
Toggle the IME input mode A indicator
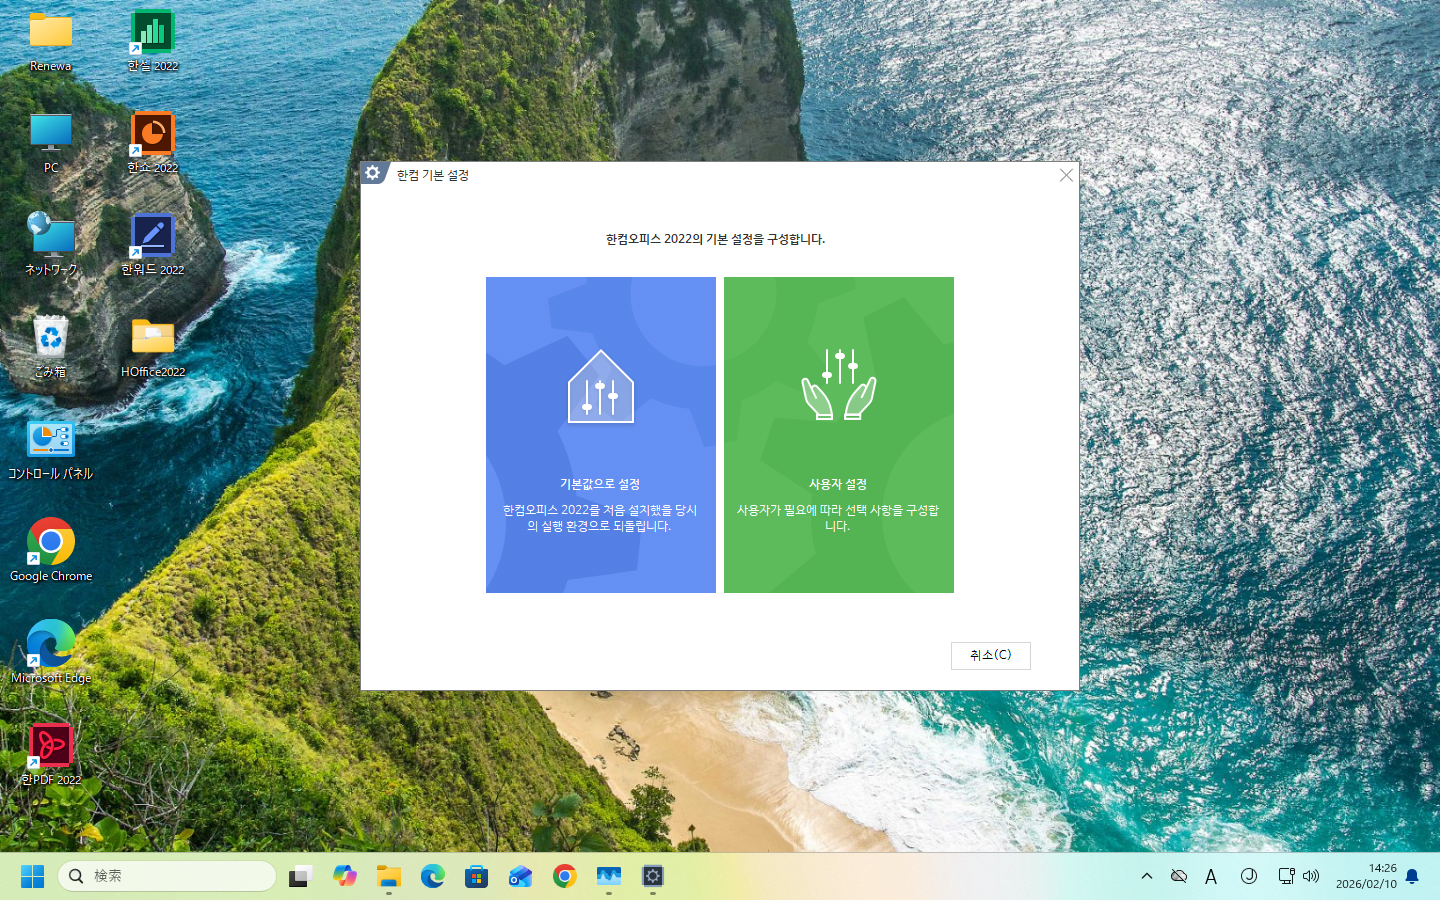(x=1211, y=876)
